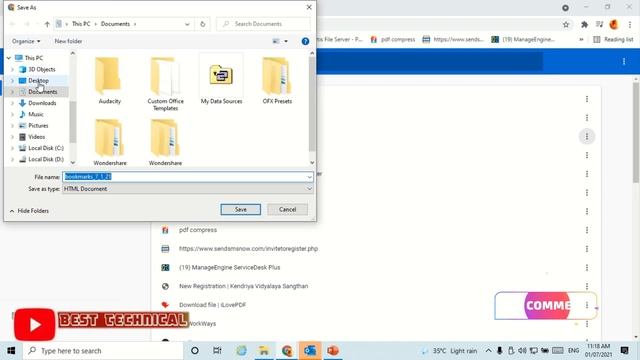Image resolution: width=640 pixels, height=360 pixels.
Task: Select the Audacity folder
Action: (109, 80)
